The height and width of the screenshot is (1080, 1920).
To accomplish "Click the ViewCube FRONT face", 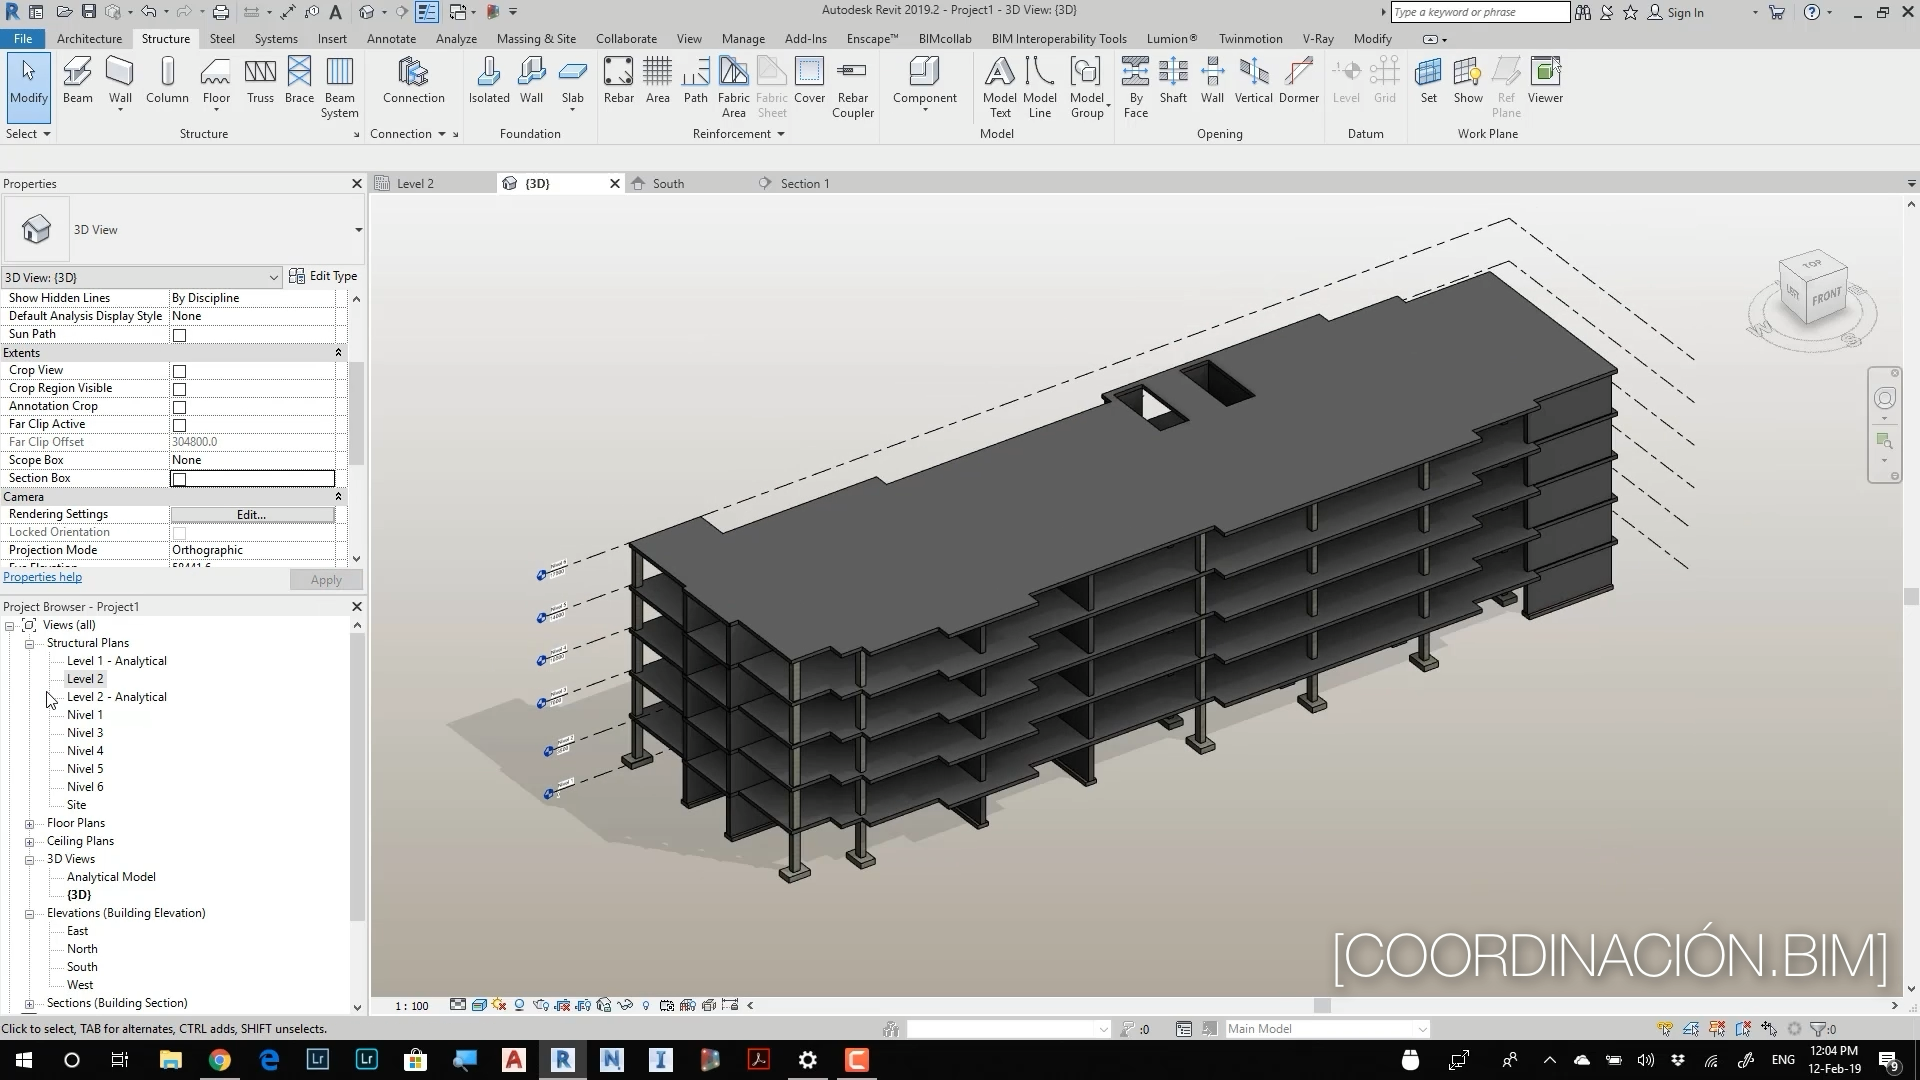I will 1825,297.
